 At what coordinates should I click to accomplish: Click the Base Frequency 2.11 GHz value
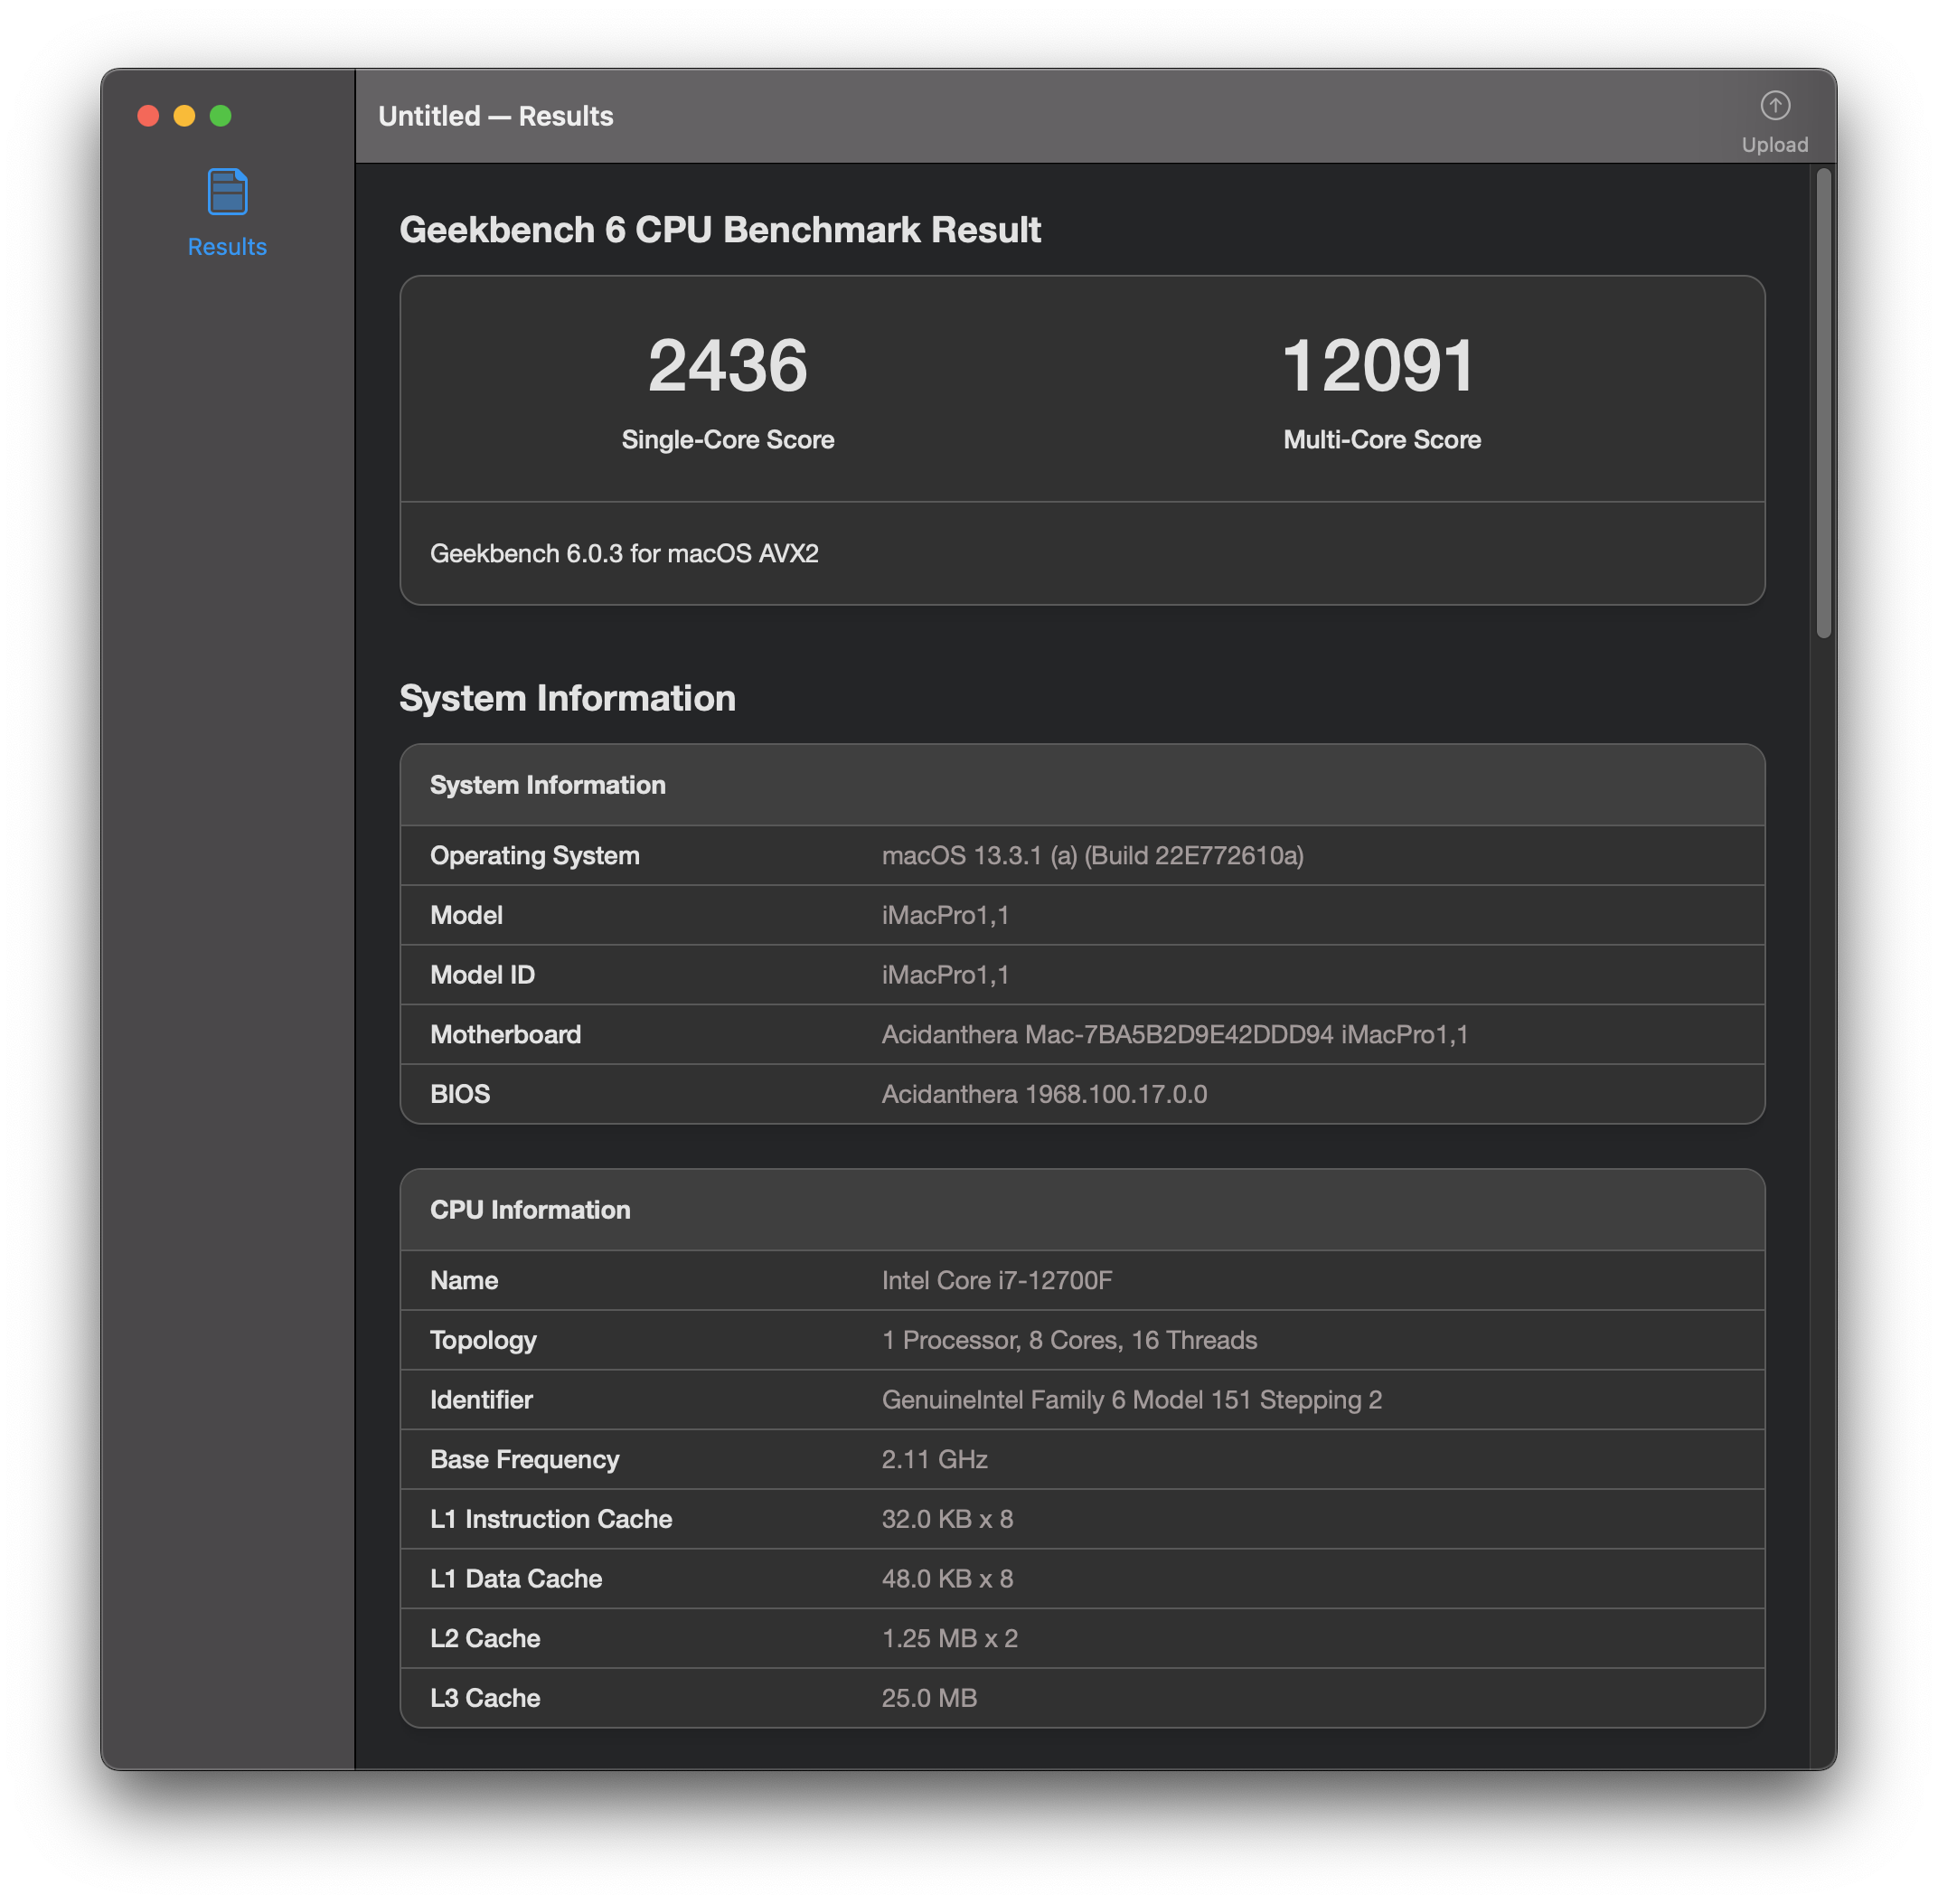[934, 1459]
